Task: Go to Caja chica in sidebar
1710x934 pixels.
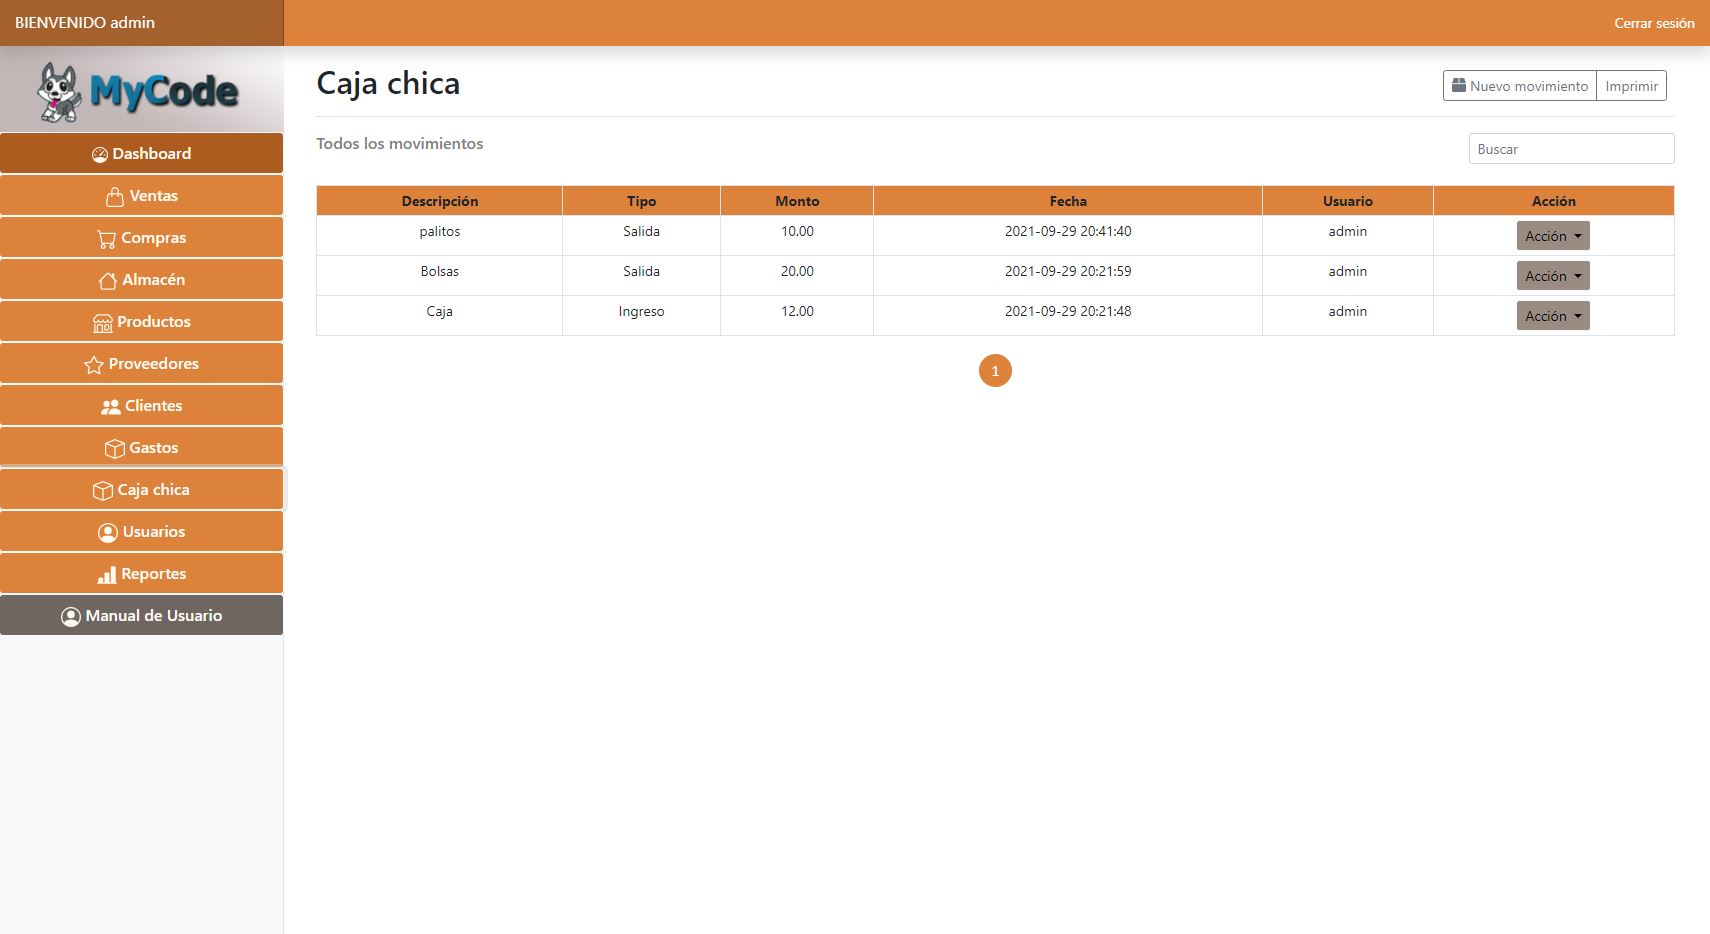Action: click(142, 490)
